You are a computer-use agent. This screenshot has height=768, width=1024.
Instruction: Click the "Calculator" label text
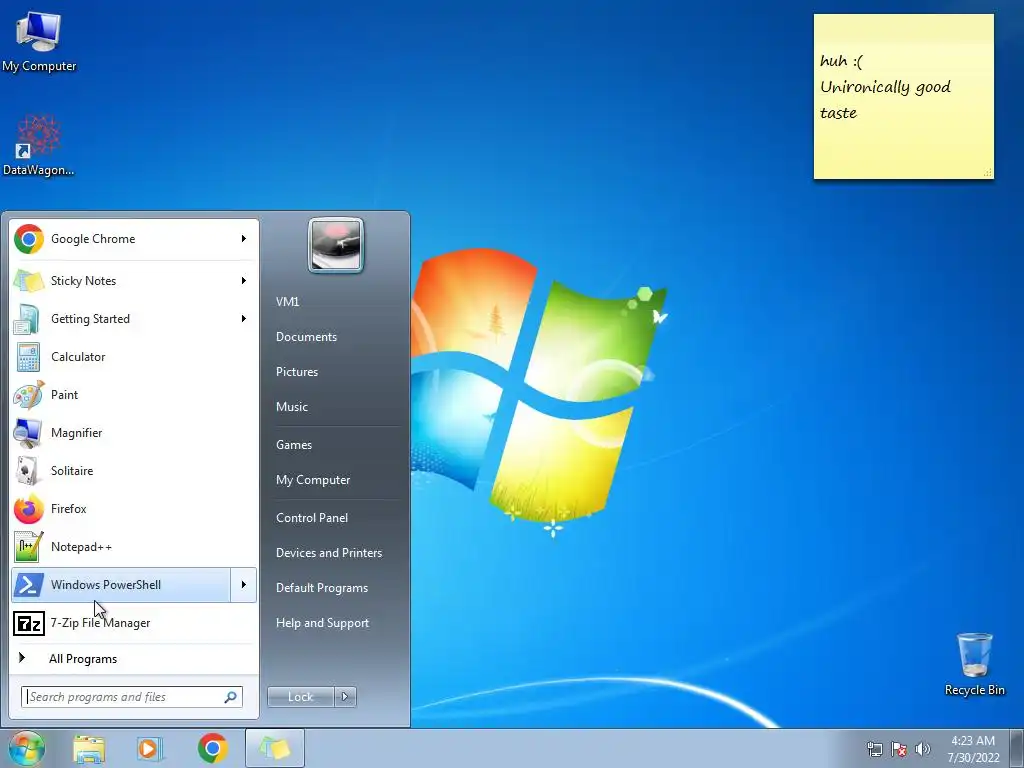78,357
